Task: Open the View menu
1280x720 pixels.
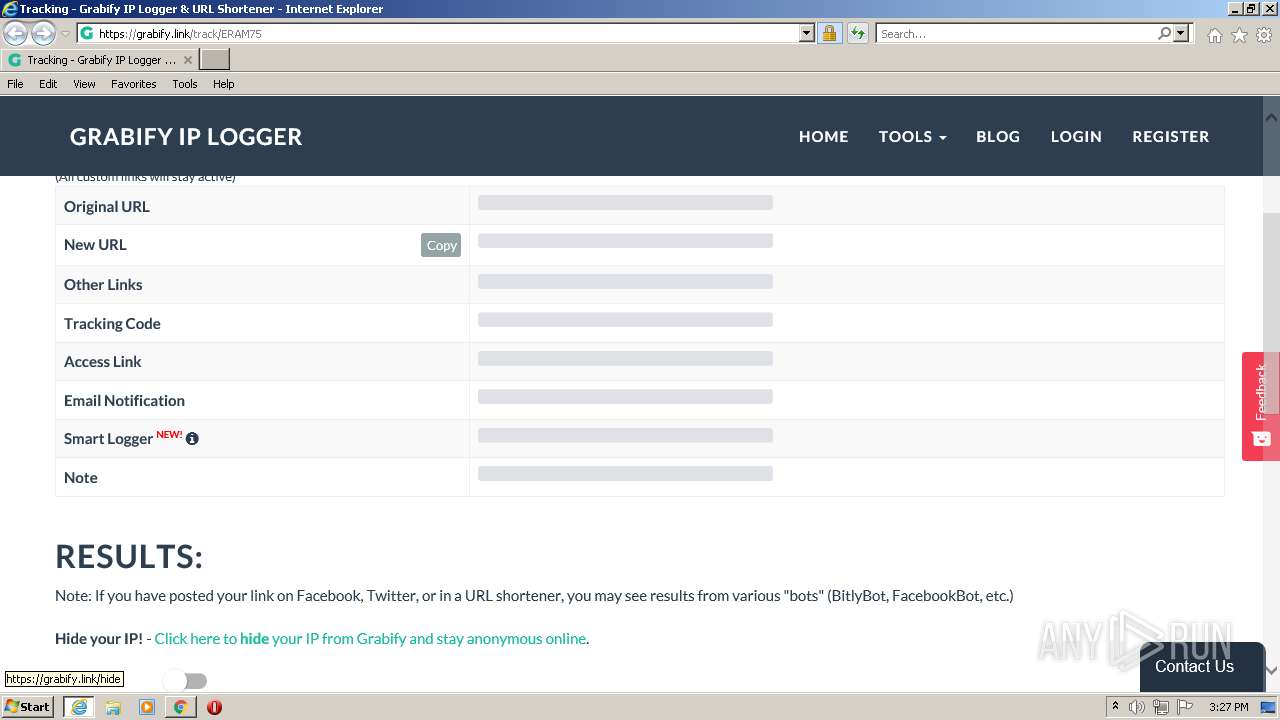Action: coord(84,84)
